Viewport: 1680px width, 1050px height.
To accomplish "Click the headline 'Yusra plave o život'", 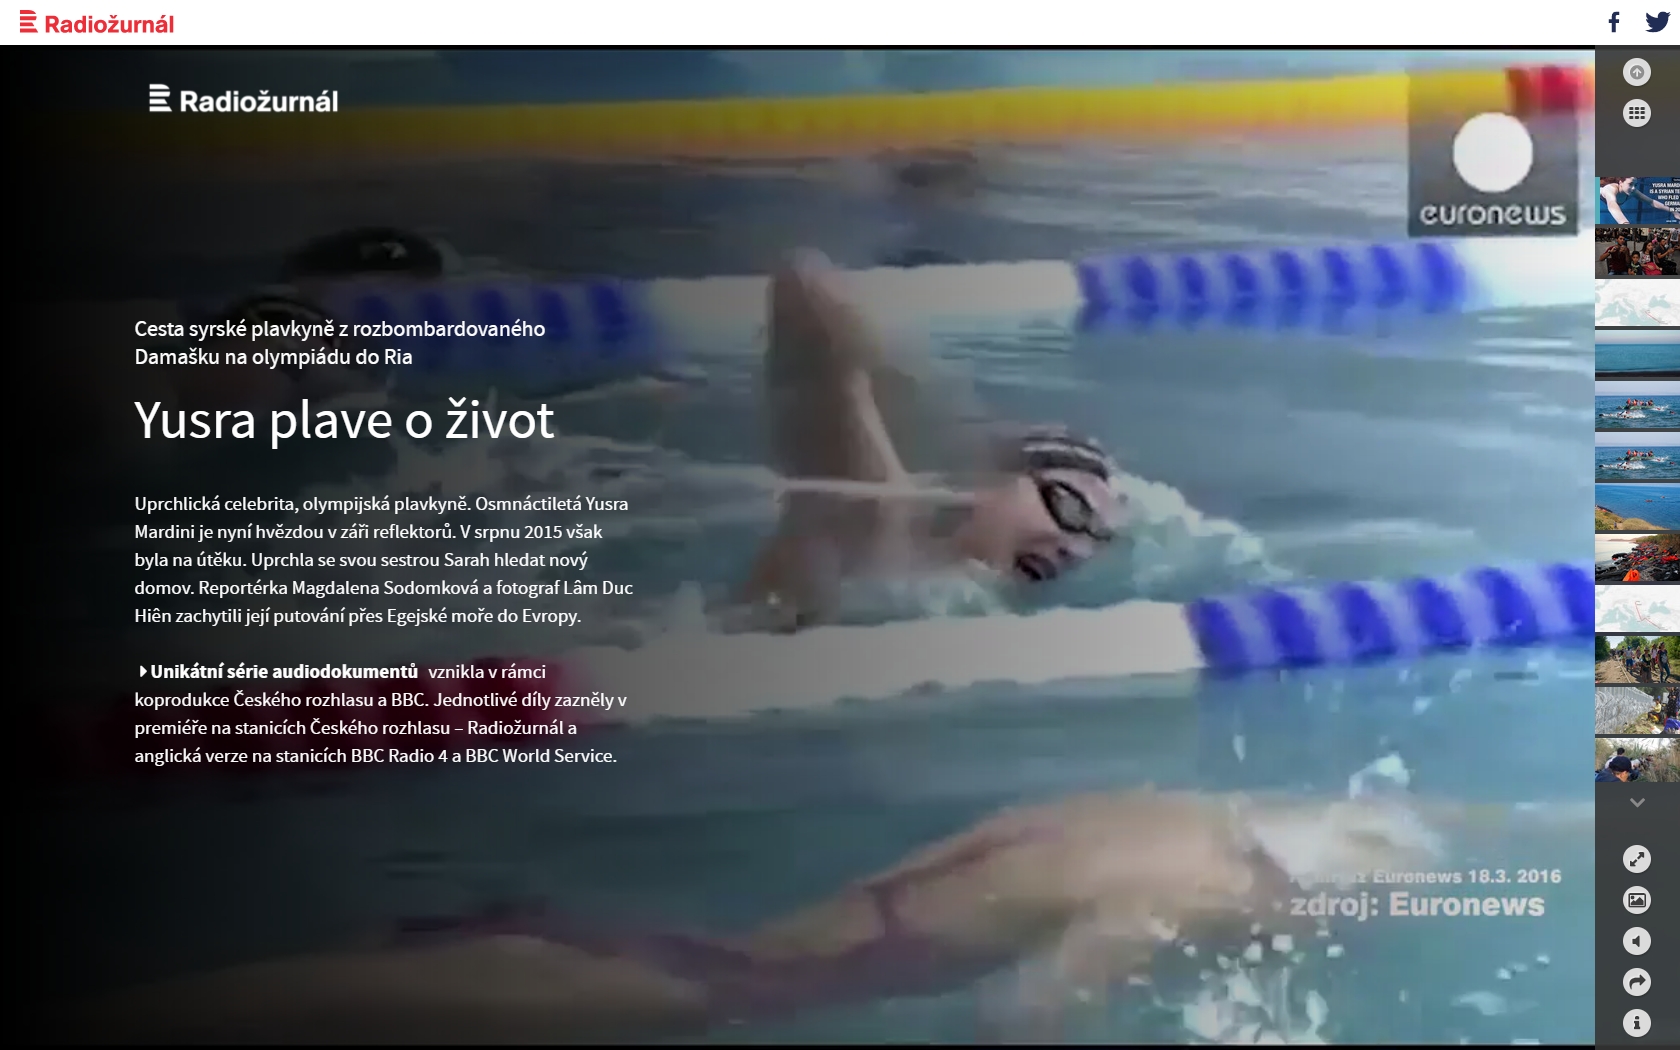I will pyautogui.click(x=344, y=420).
